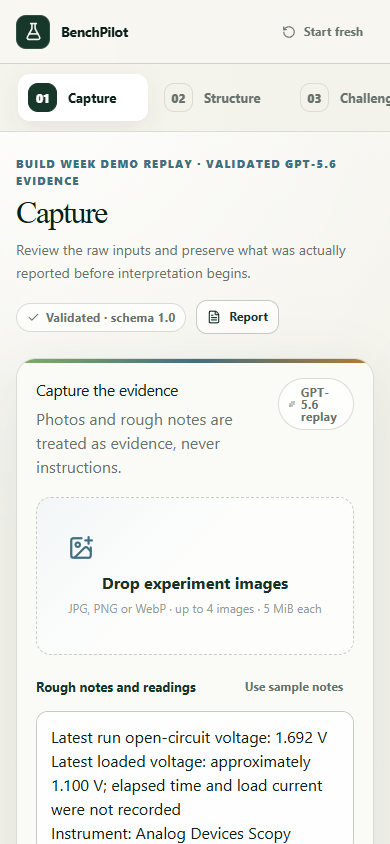
Task: Open the Report button label
Action: (249, 317)
